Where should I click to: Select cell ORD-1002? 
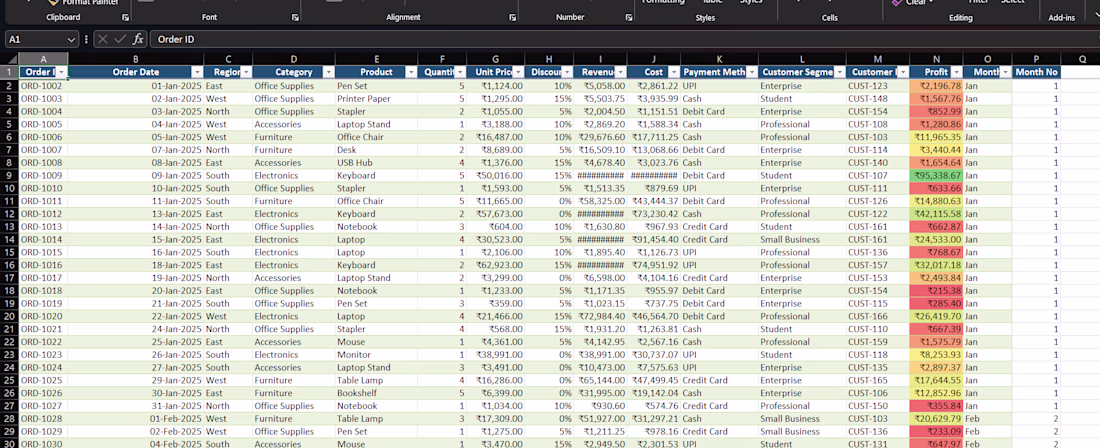pyautogui.click(x=43, y=86)
